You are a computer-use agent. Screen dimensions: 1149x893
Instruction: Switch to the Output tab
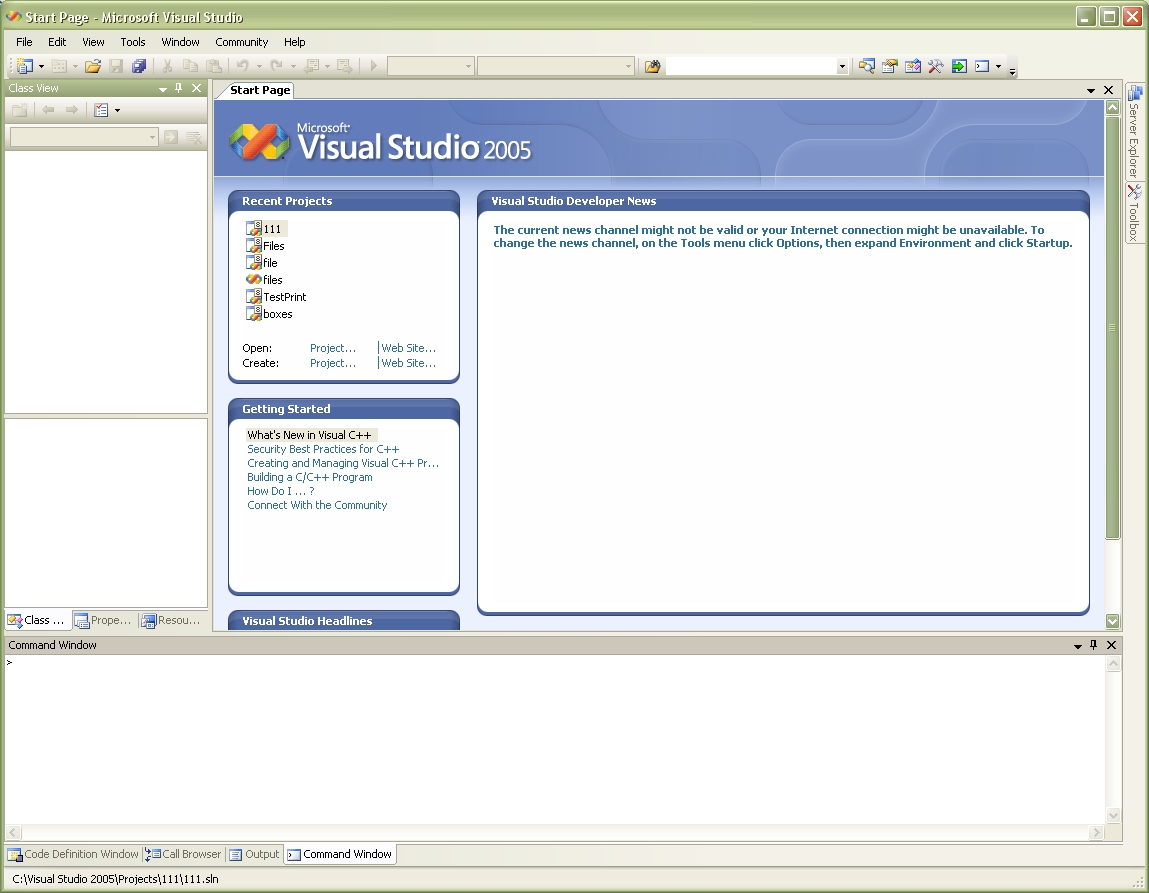(254, 854)
